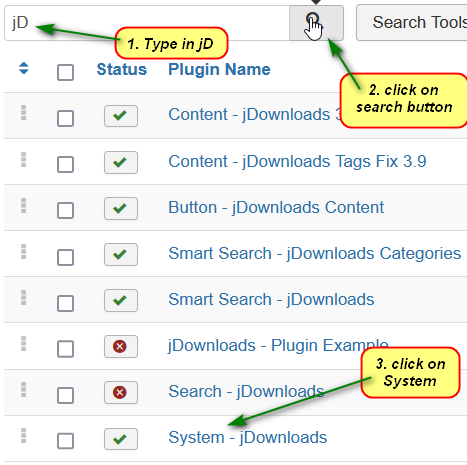Disable Smart Search - jDownloads status toggle
The height and width of the screenshot is (465, 467).
pos(121,300)
